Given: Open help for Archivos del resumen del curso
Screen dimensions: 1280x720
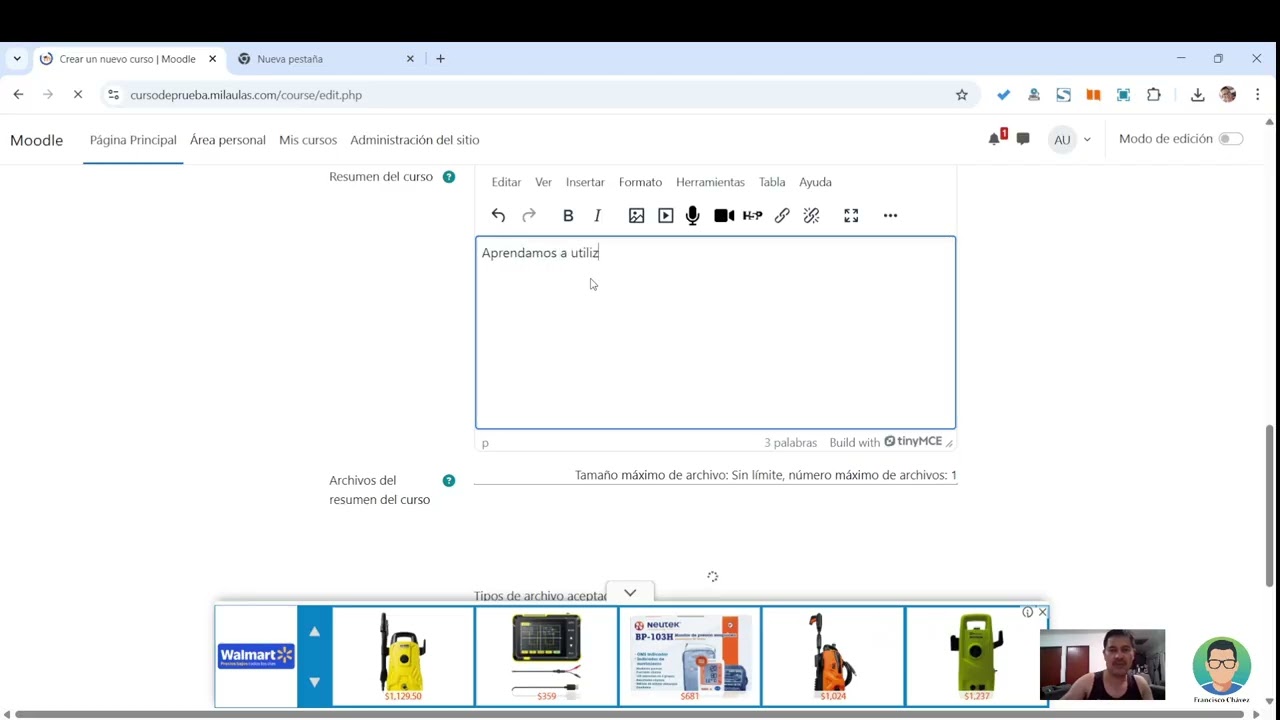Looking at the screenshot, I should pyautogui.click(x=449, y=481).
